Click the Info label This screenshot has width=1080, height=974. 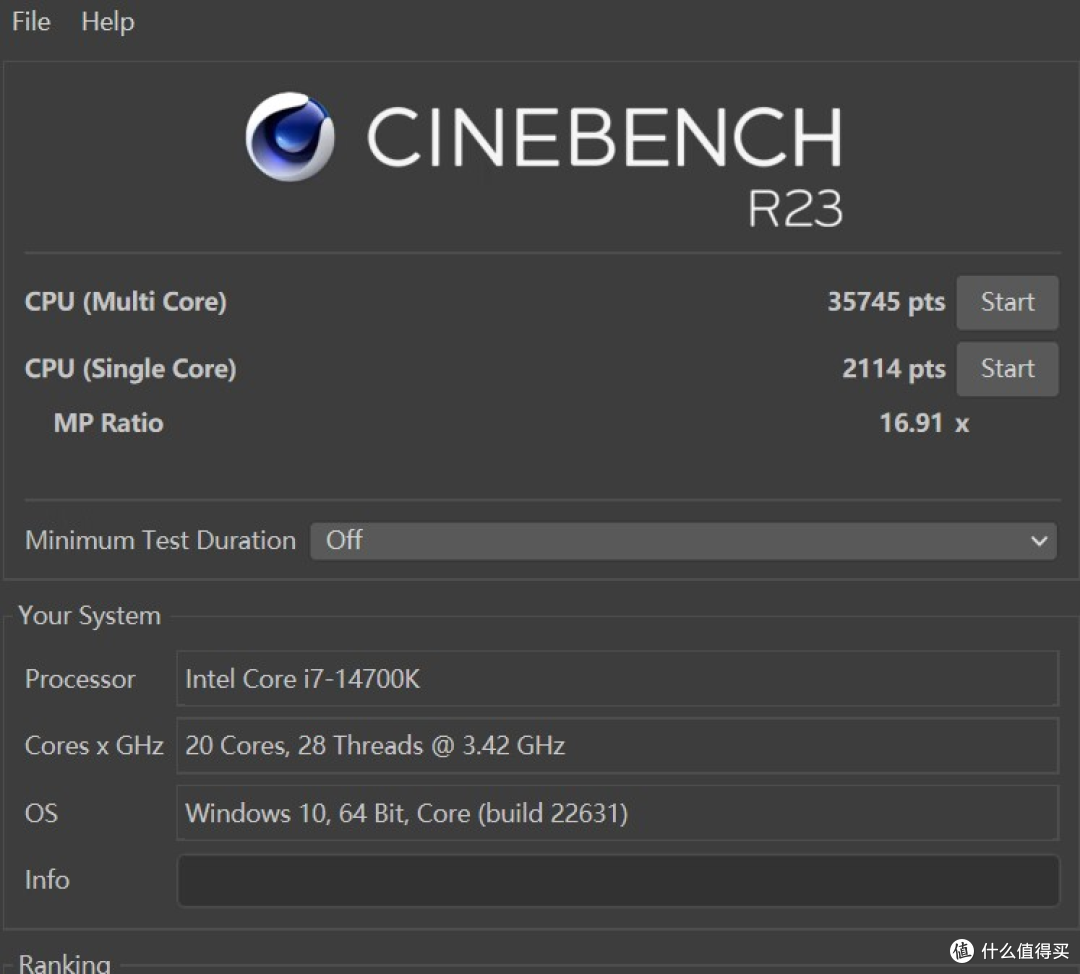click(x=47, y=880)
